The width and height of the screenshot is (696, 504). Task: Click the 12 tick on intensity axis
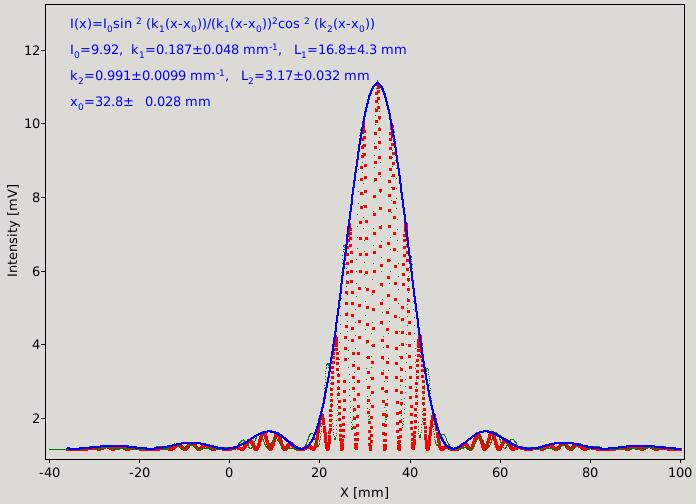click(x=31, y=51)
